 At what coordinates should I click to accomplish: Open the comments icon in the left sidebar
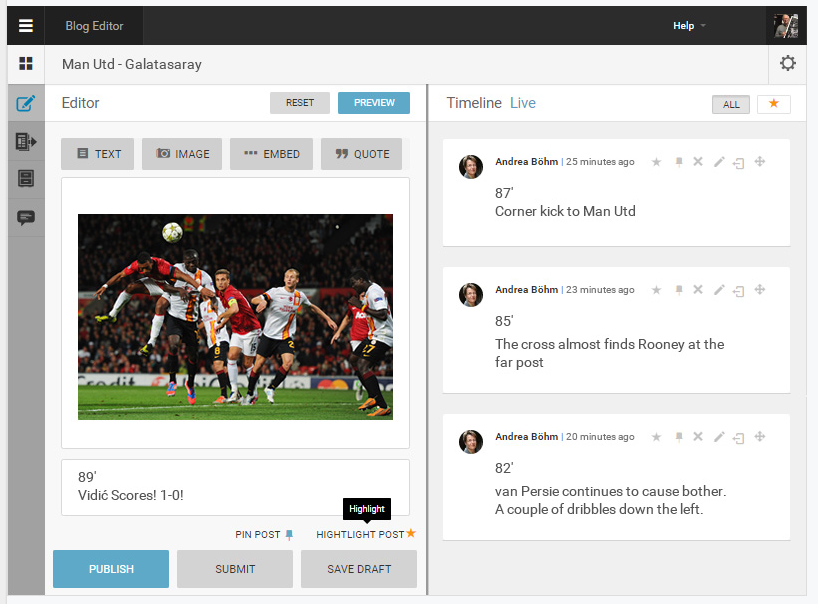25,218
